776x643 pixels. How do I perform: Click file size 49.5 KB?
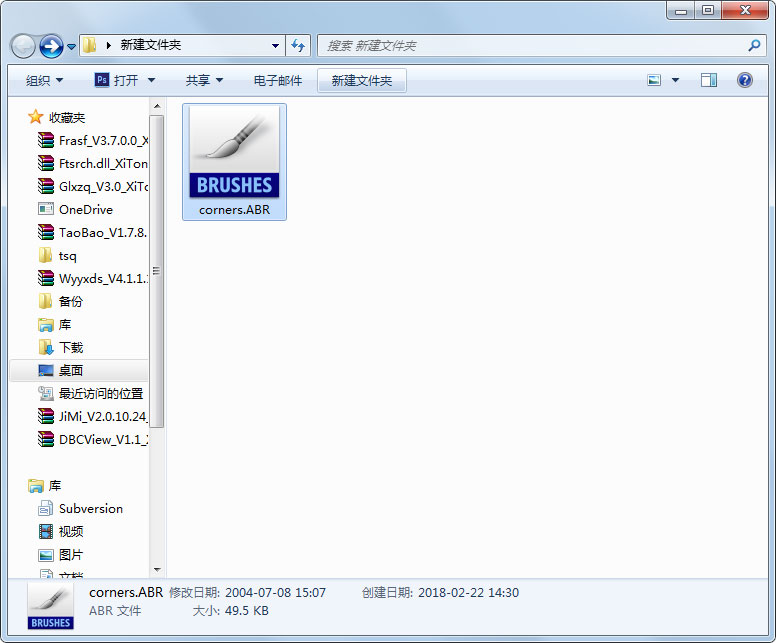click(x=246, y=611)
